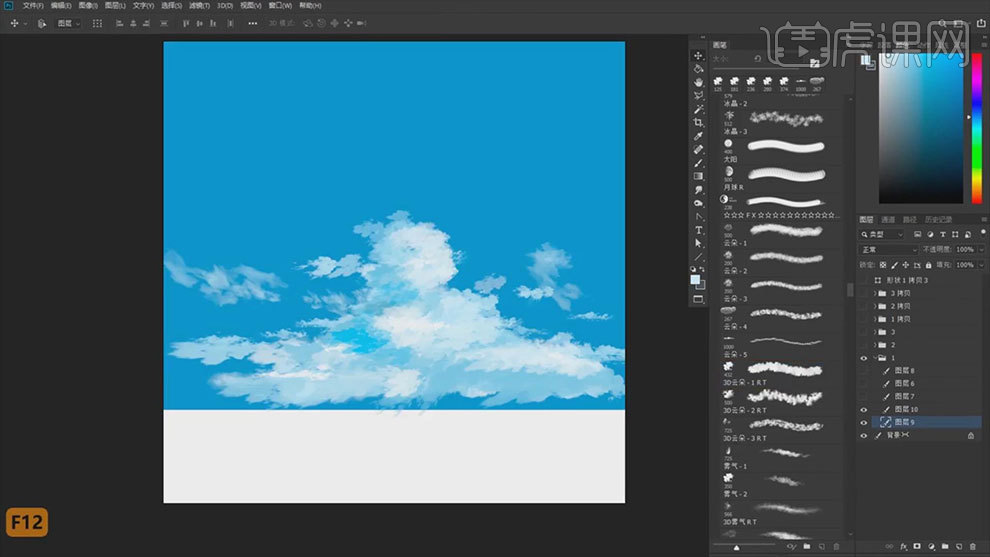Screen dimensions: 990x557
Task: Open the fill 100% dropdown arrow
Action: (x=981, y=265)
